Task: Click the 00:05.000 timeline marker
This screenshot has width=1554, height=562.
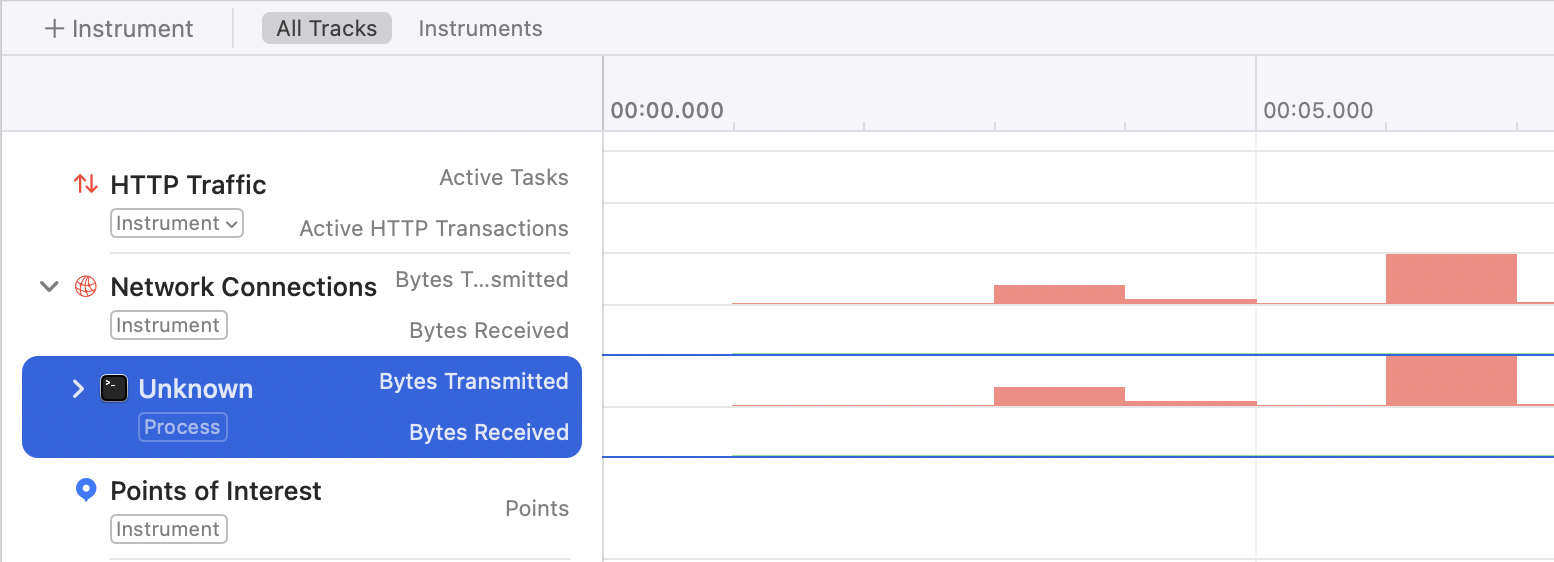Action: click(1318, 110)
